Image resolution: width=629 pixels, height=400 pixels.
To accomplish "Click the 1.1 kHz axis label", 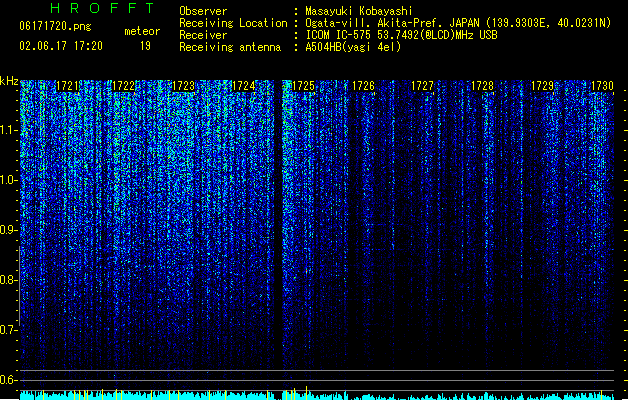I will coord(9,130).
